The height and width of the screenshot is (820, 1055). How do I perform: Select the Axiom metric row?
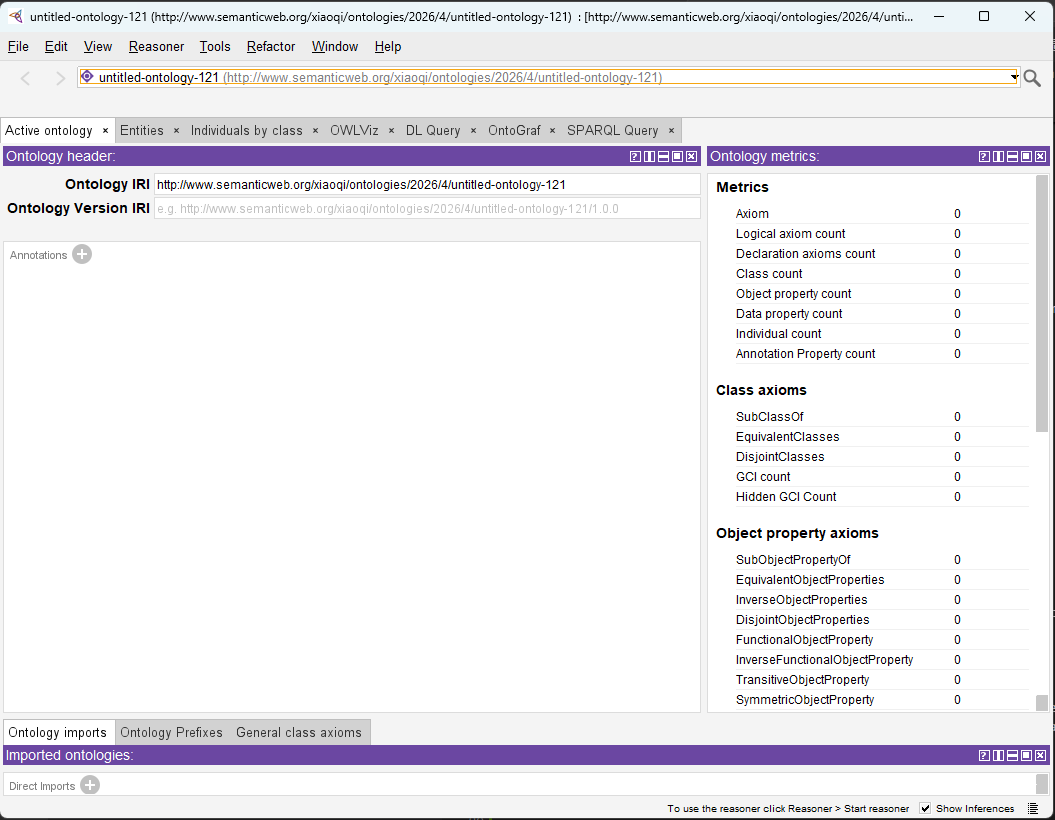tap(881, 214)
